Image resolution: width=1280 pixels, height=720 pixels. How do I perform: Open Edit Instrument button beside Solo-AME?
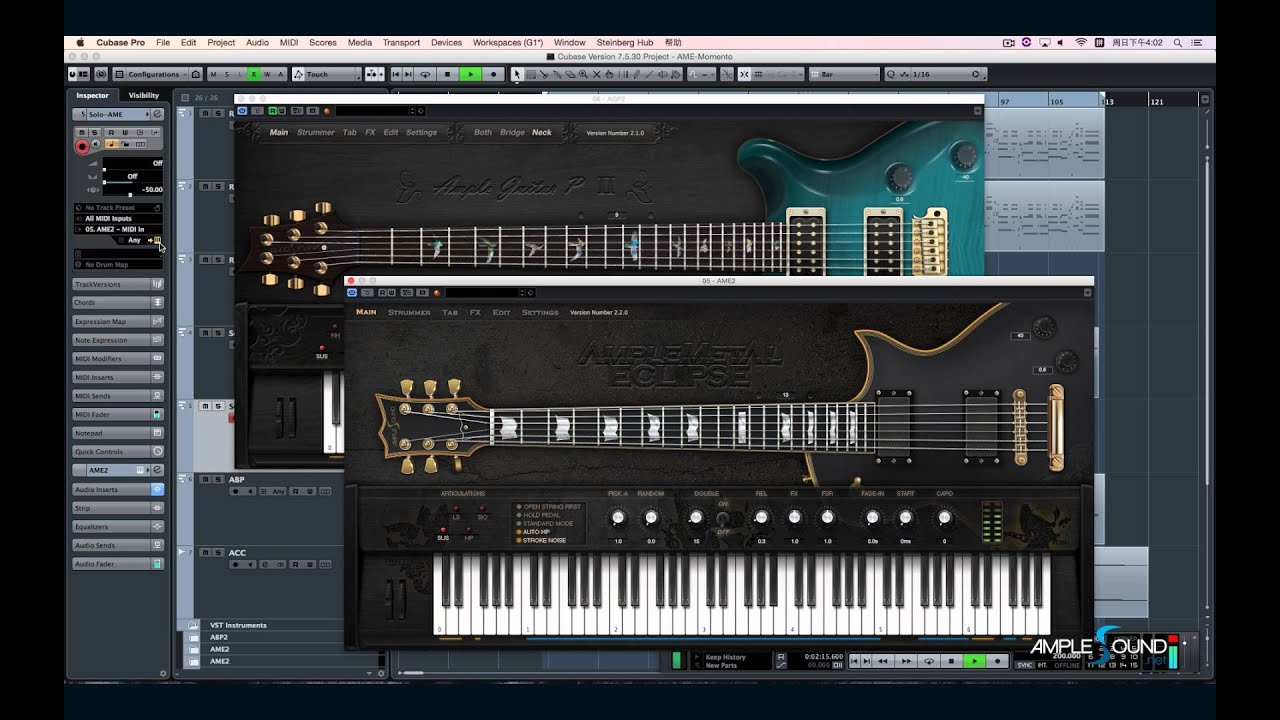(157, 114)
